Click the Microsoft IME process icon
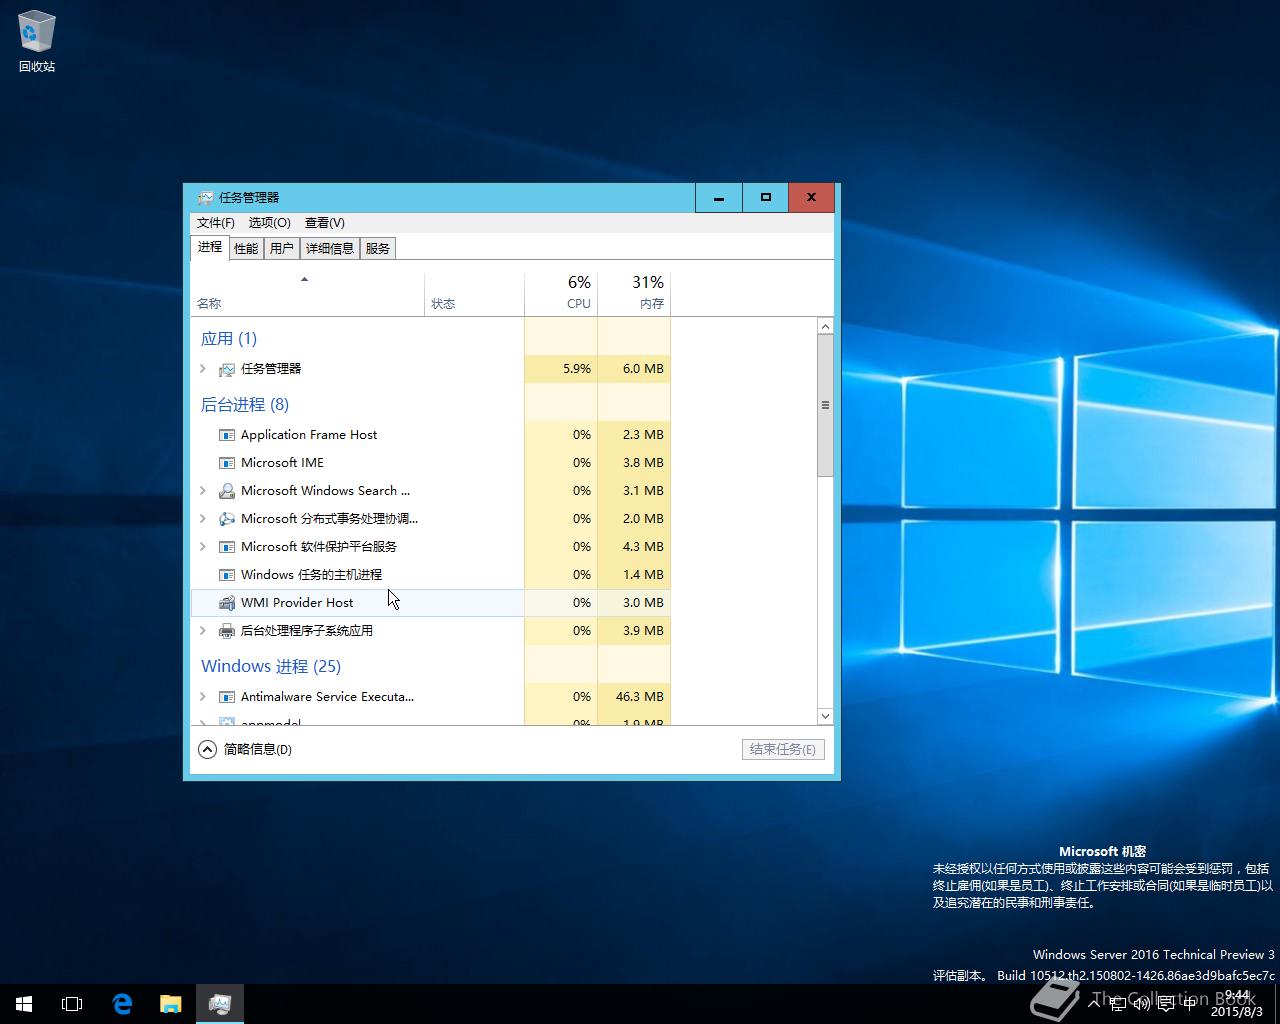The width and height of the screenshot is (1280, 1024). (x=227, y=463)
